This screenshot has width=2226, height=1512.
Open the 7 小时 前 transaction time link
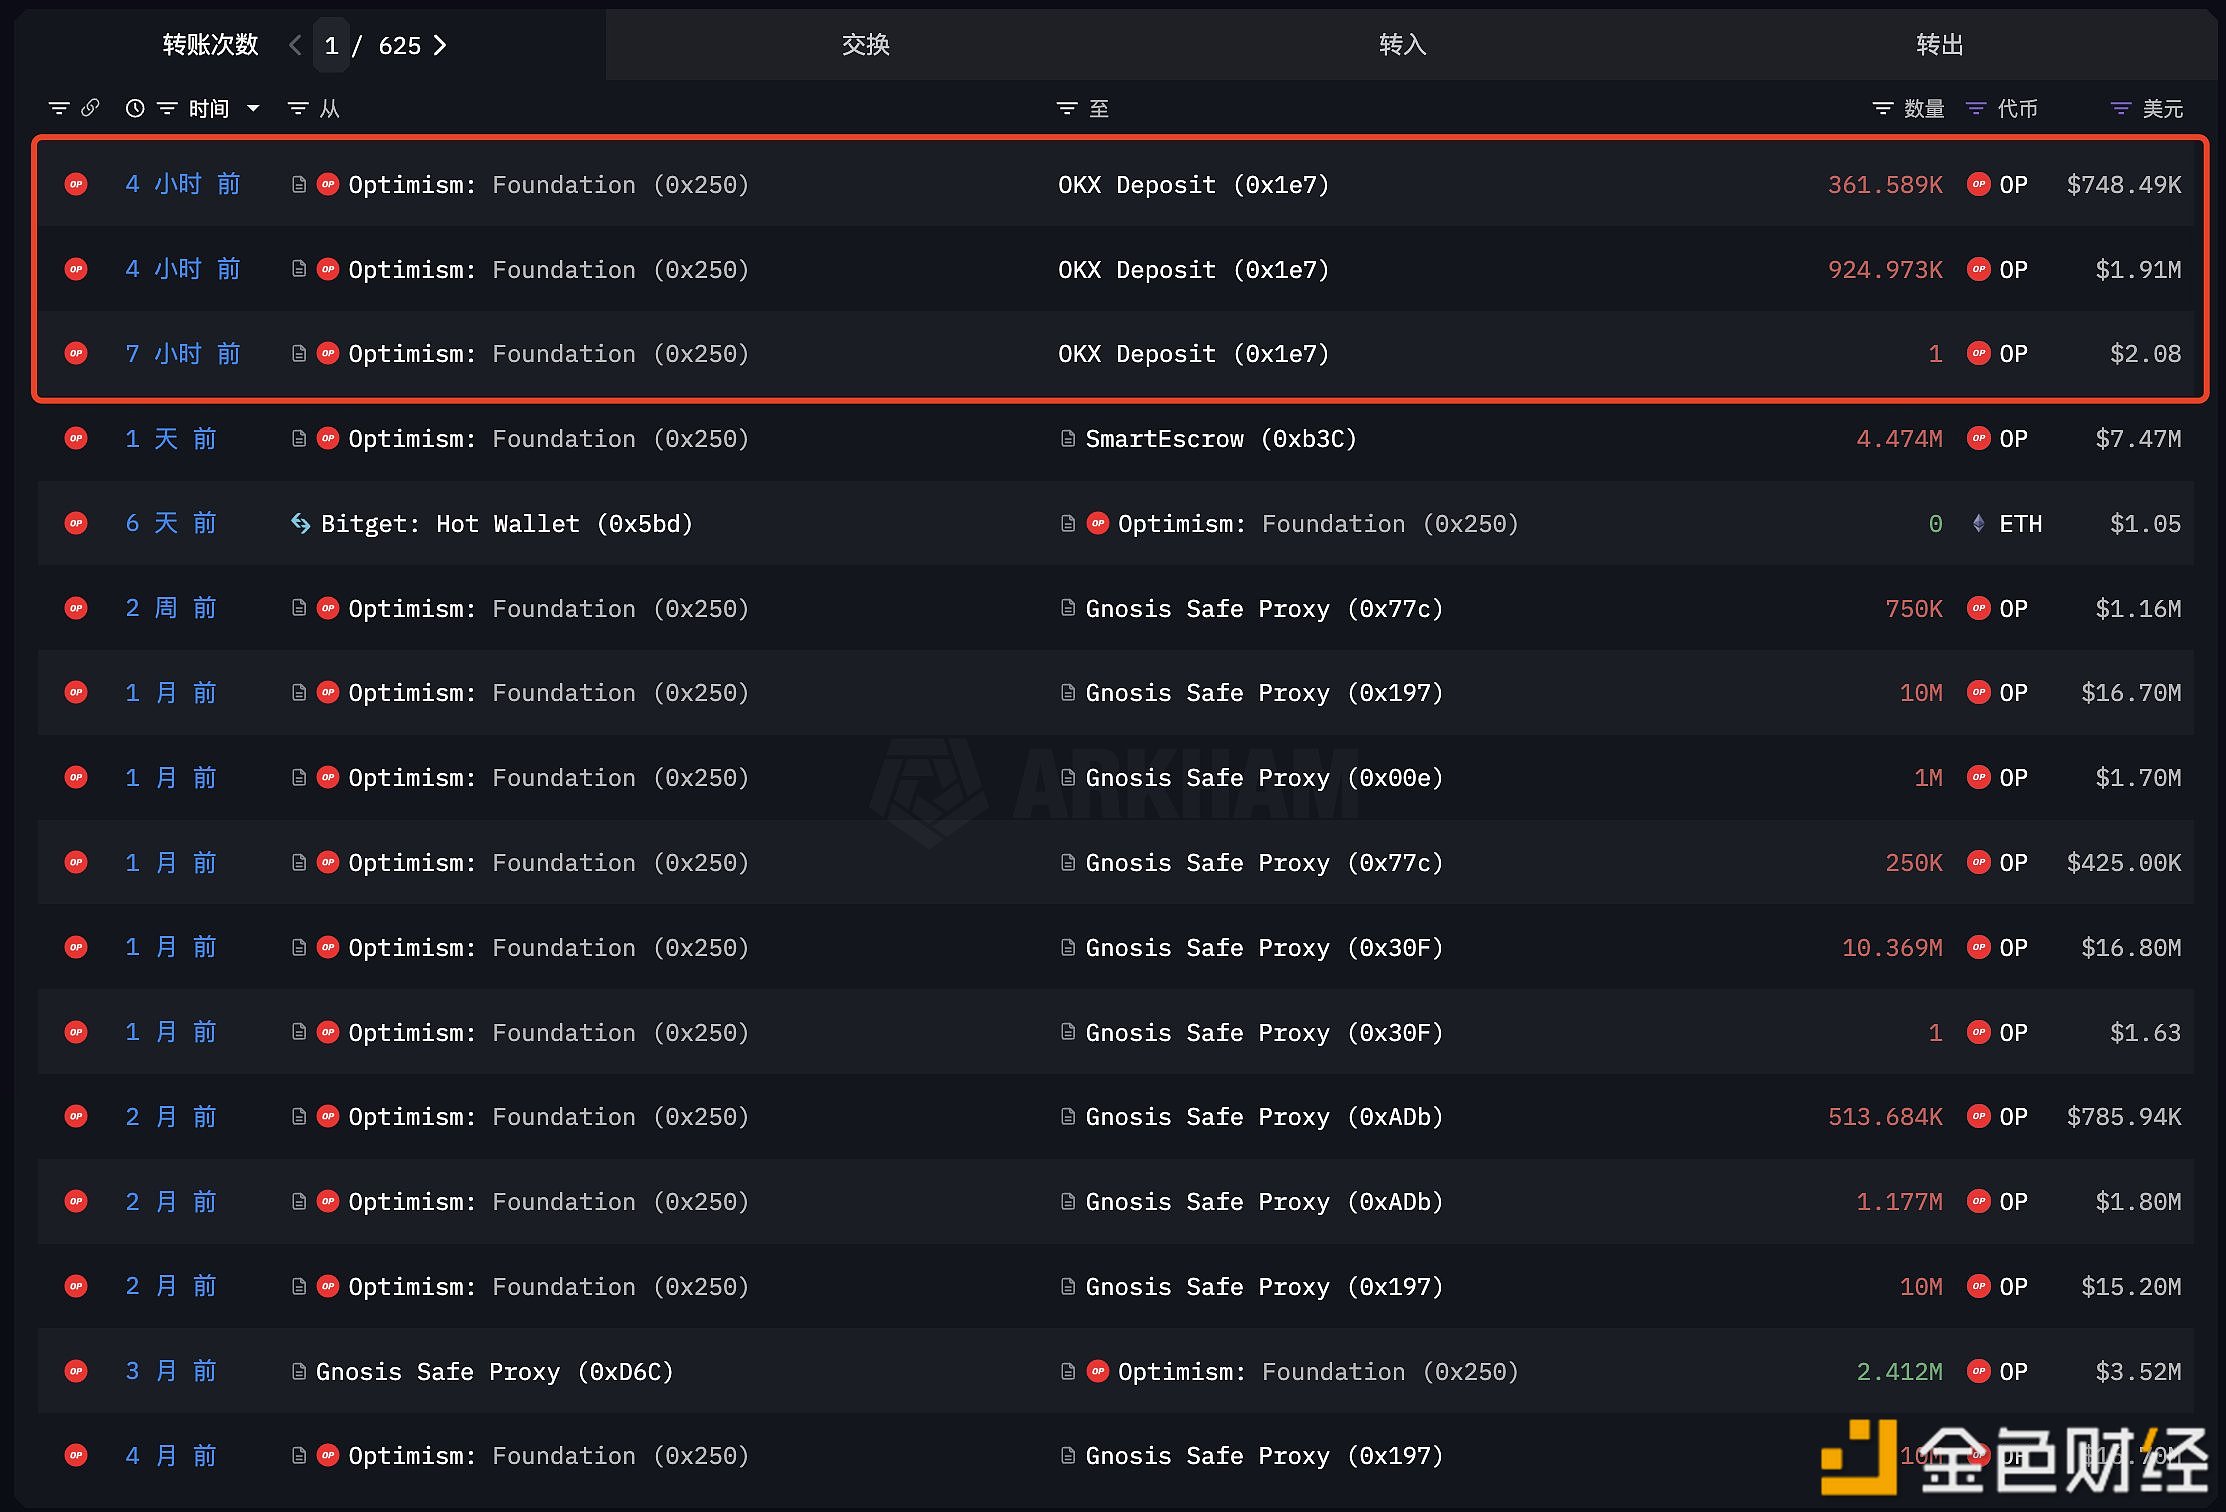click(x=183, y=353)
